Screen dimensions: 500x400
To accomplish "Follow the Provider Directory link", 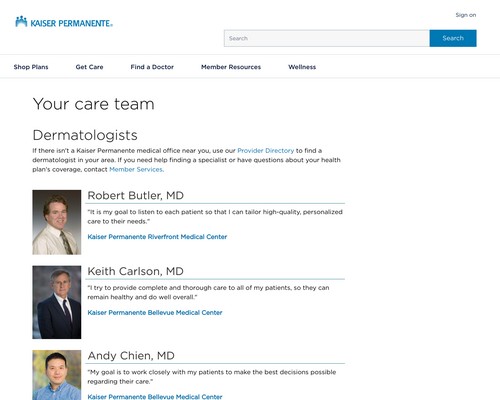I will pos(266,151).
